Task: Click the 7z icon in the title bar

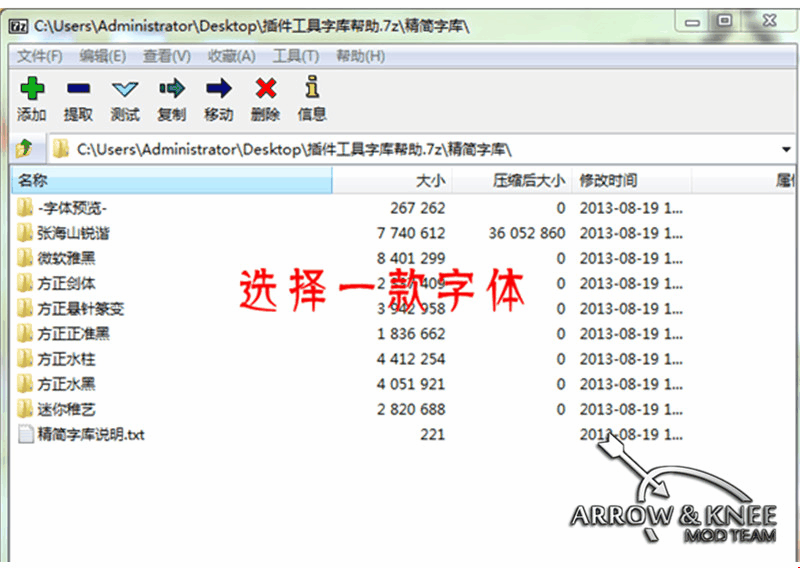Action: [x=19, y=26]
